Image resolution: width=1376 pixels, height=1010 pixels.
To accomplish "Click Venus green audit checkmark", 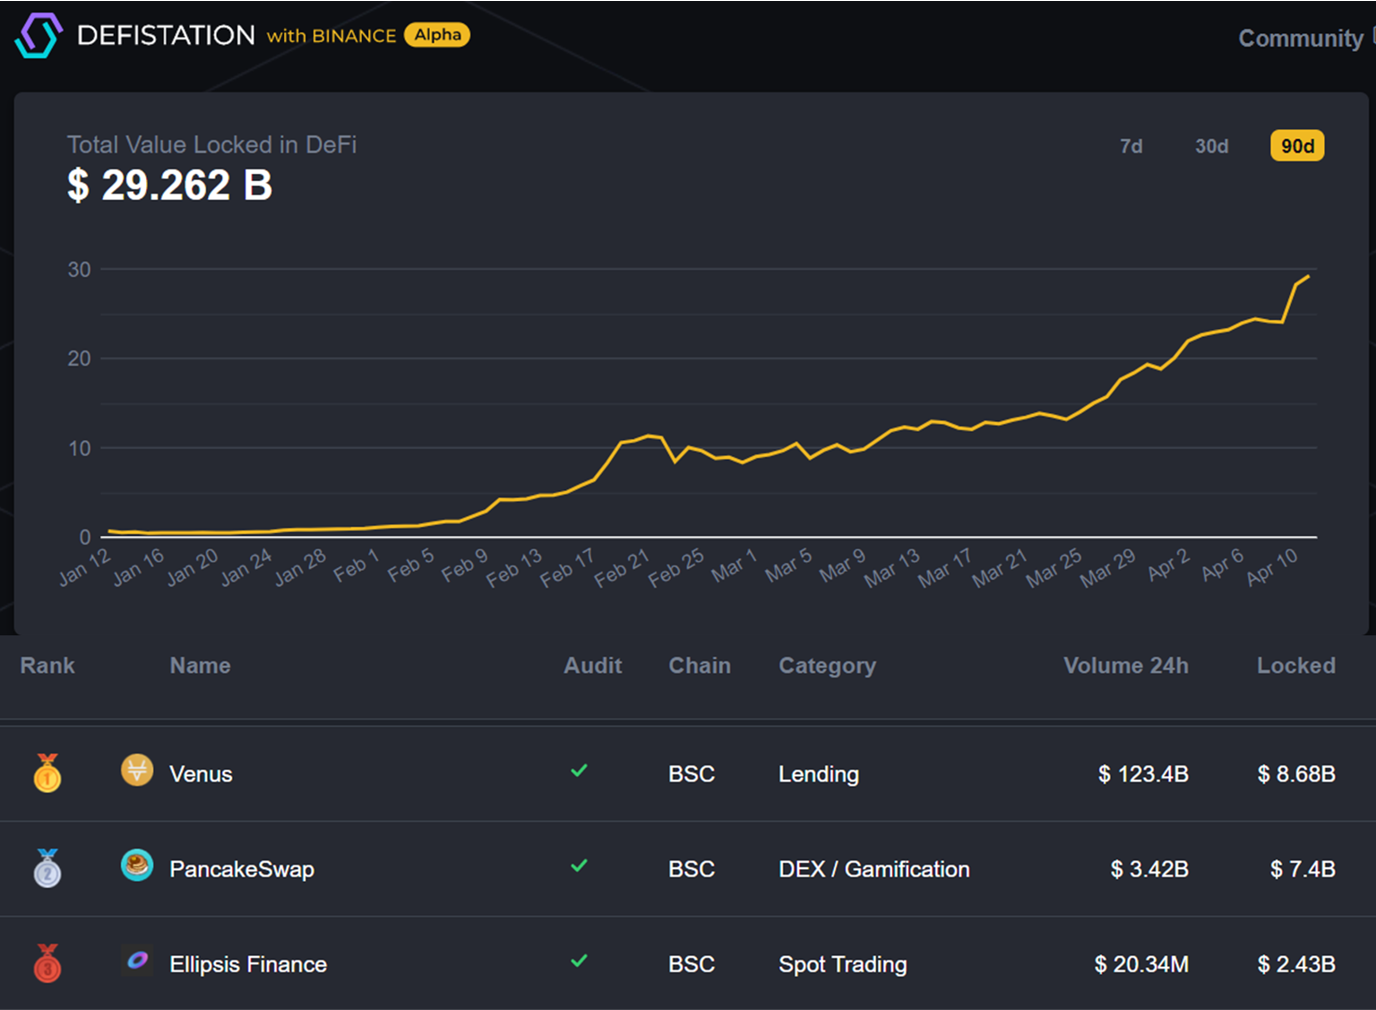I will point(579,770).
